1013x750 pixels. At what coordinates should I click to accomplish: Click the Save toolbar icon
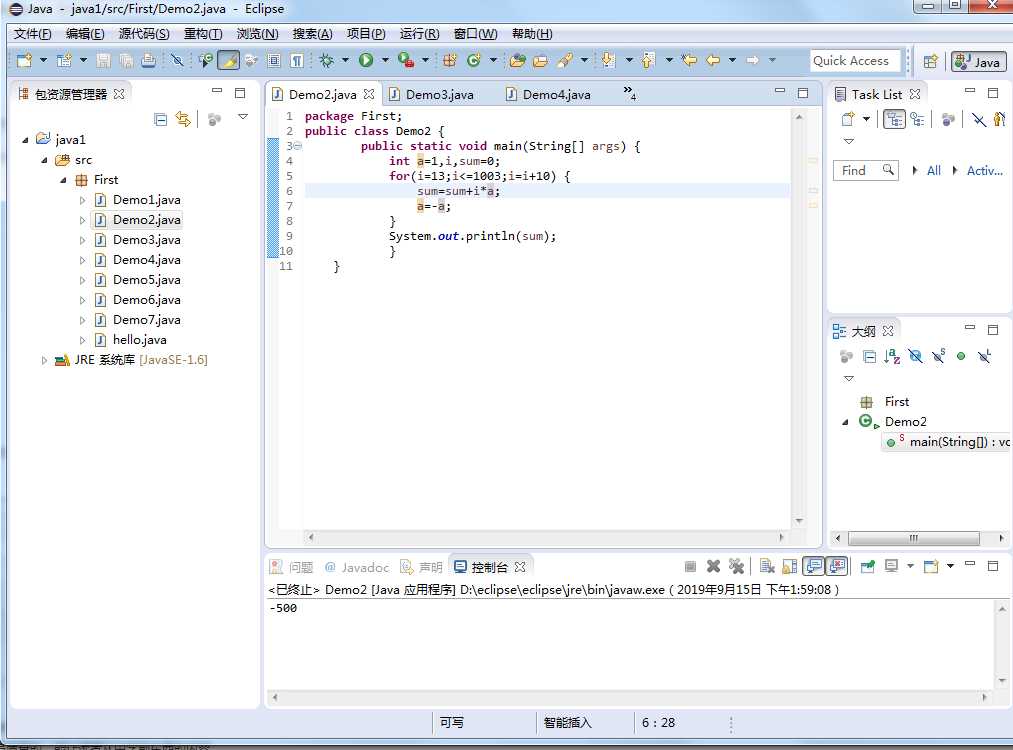tap(103, 60)
